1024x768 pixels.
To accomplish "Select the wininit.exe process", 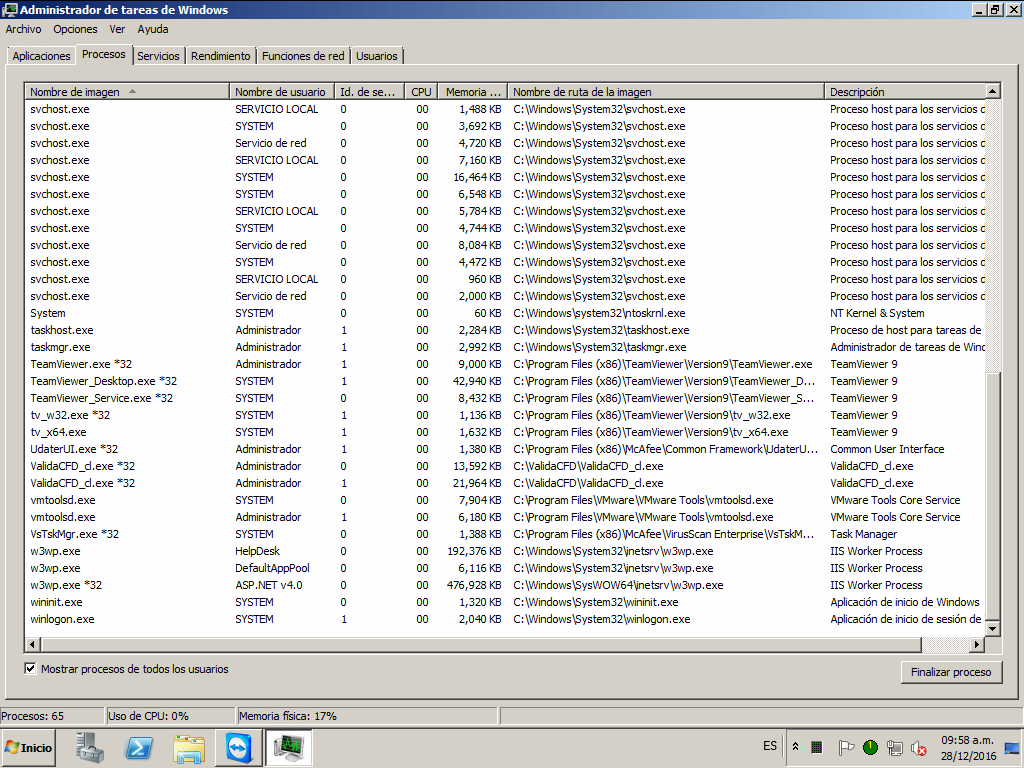I will [505, 602].
